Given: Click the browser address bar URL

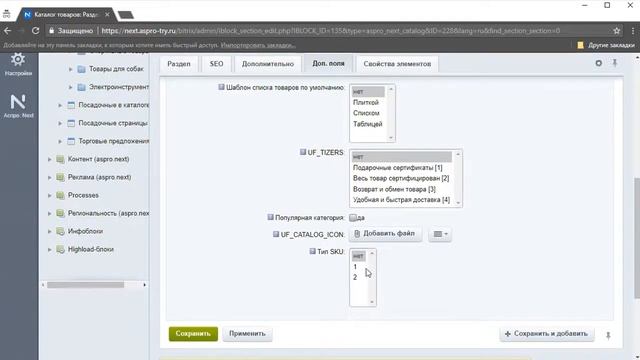Looking at the screenshot, I should pyautogui.click(x=331, y=31).
